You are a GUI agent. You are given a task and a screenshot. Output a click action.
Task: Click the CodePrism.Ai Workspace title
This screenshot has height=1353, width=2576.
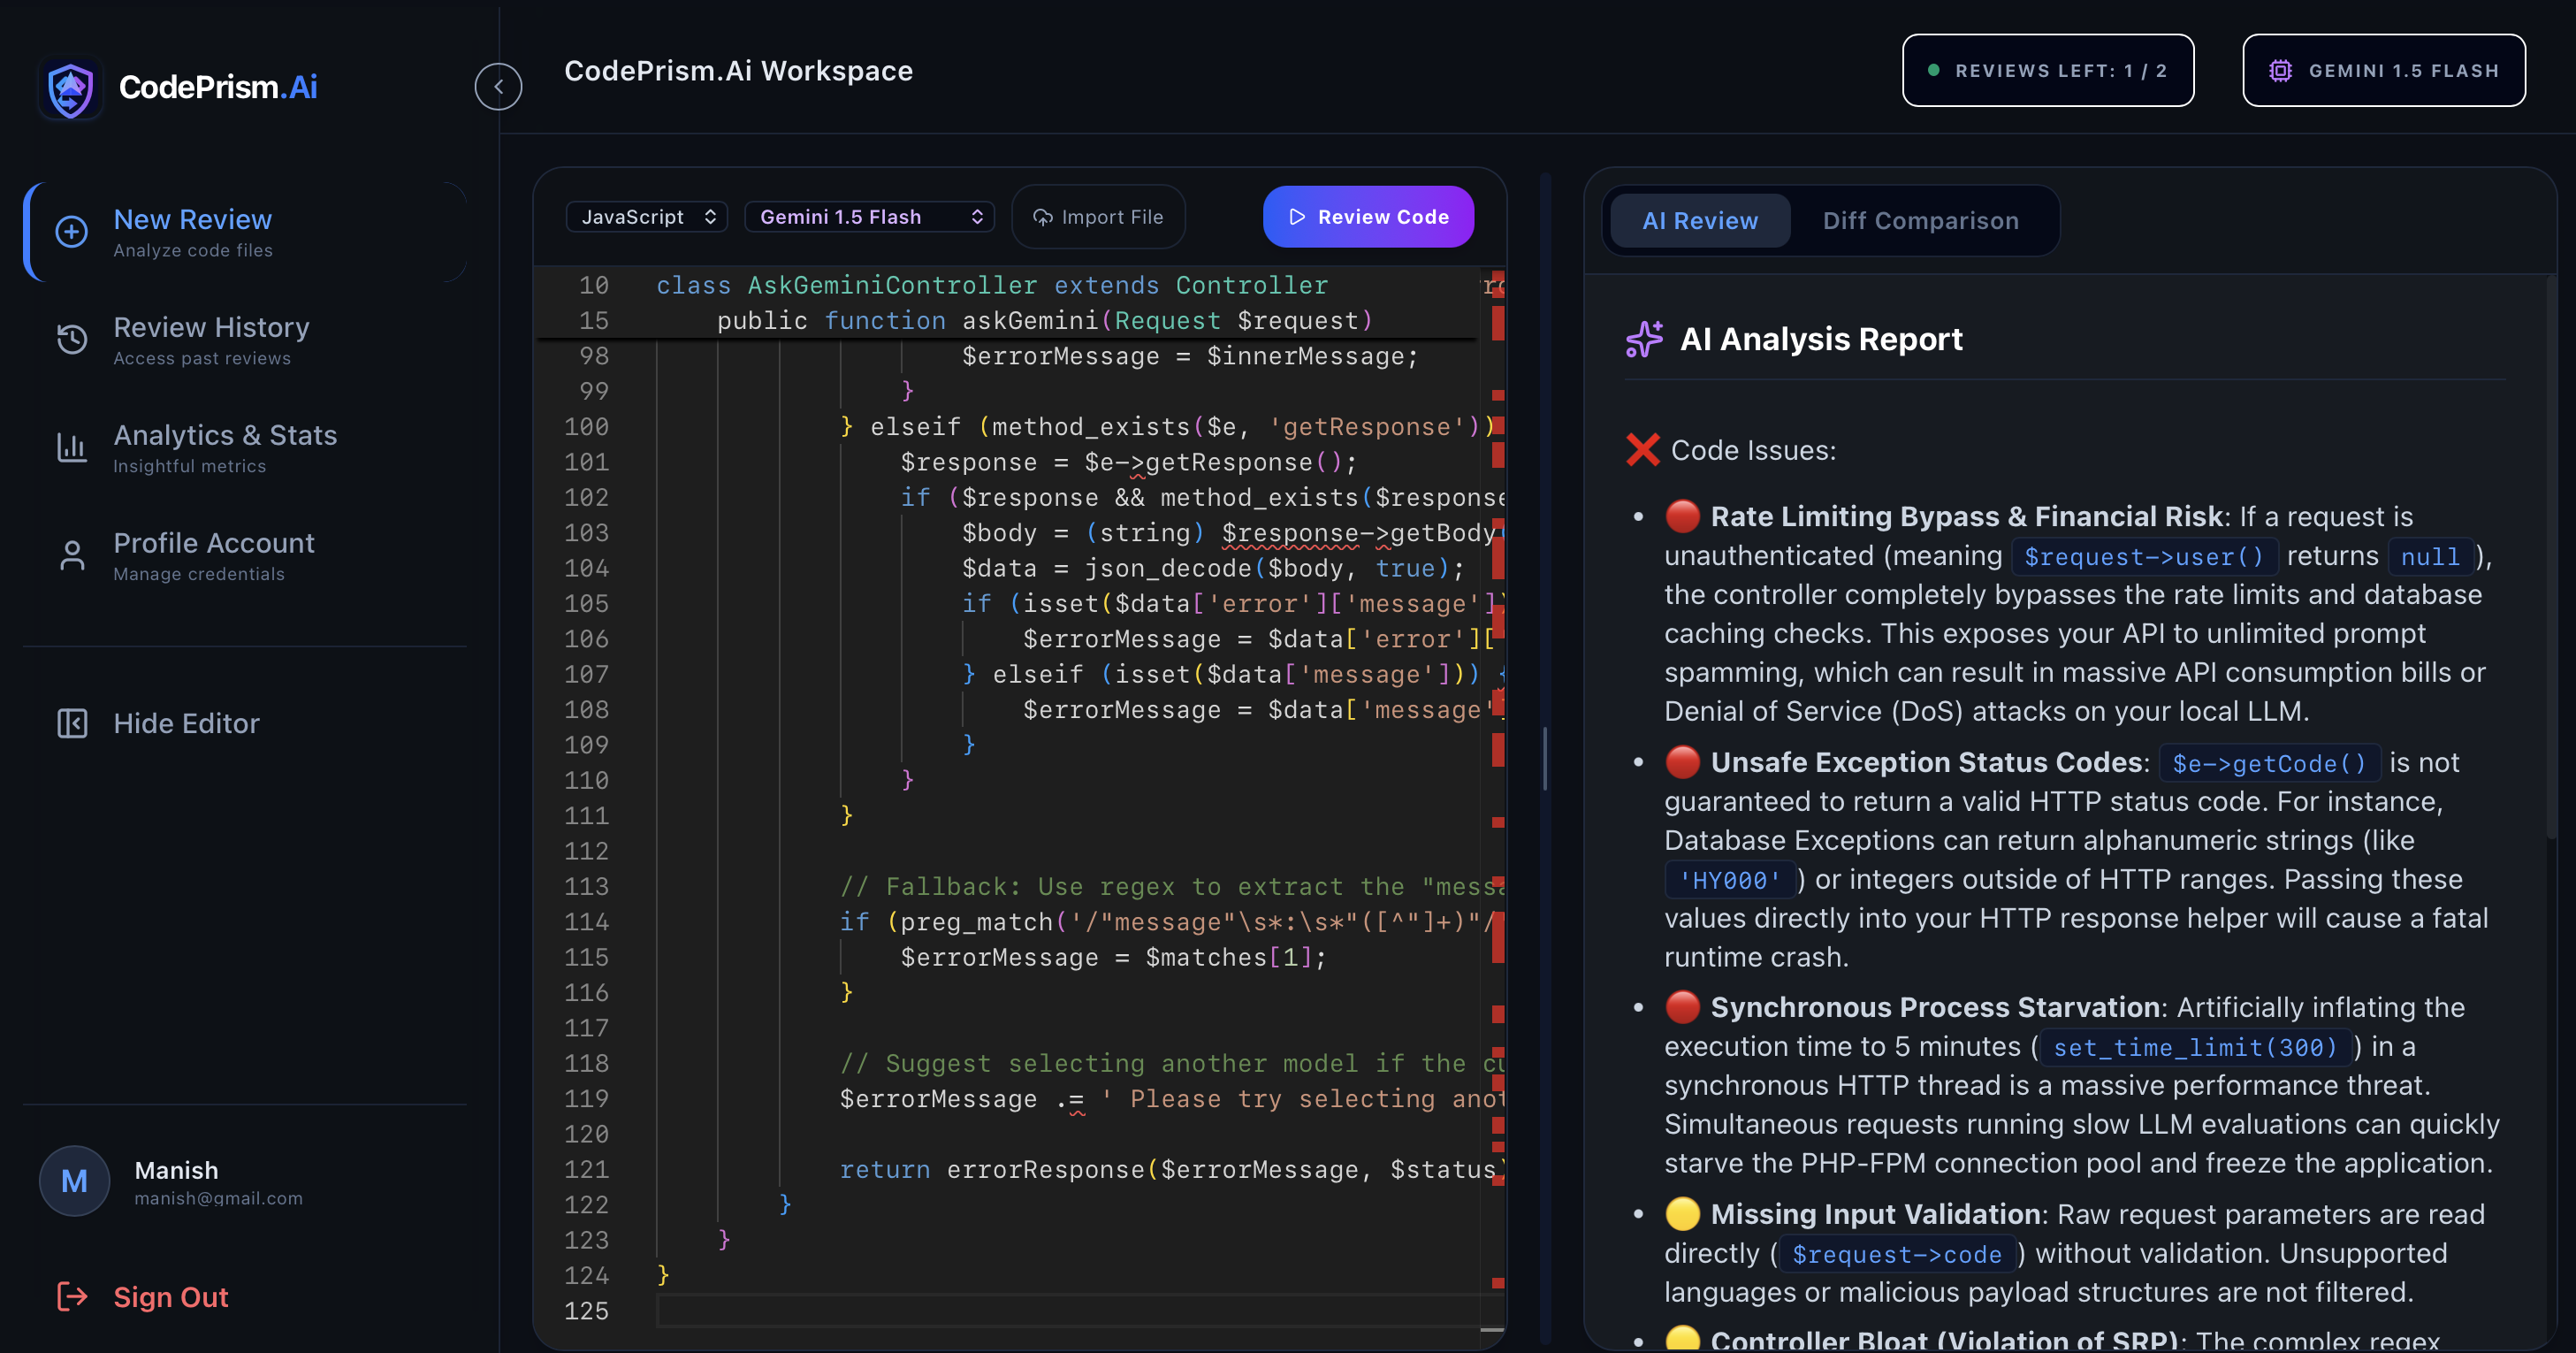pos(738,71)
